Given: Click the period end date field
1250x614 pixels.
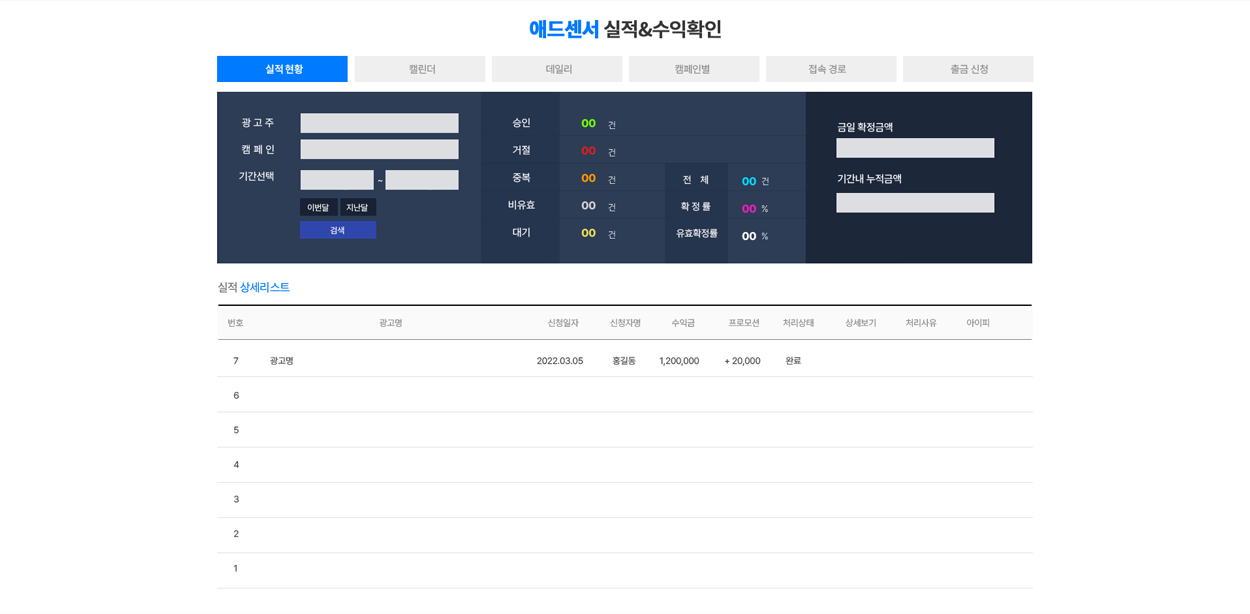Looking at the screenshot, I should [x=422, y=180].
